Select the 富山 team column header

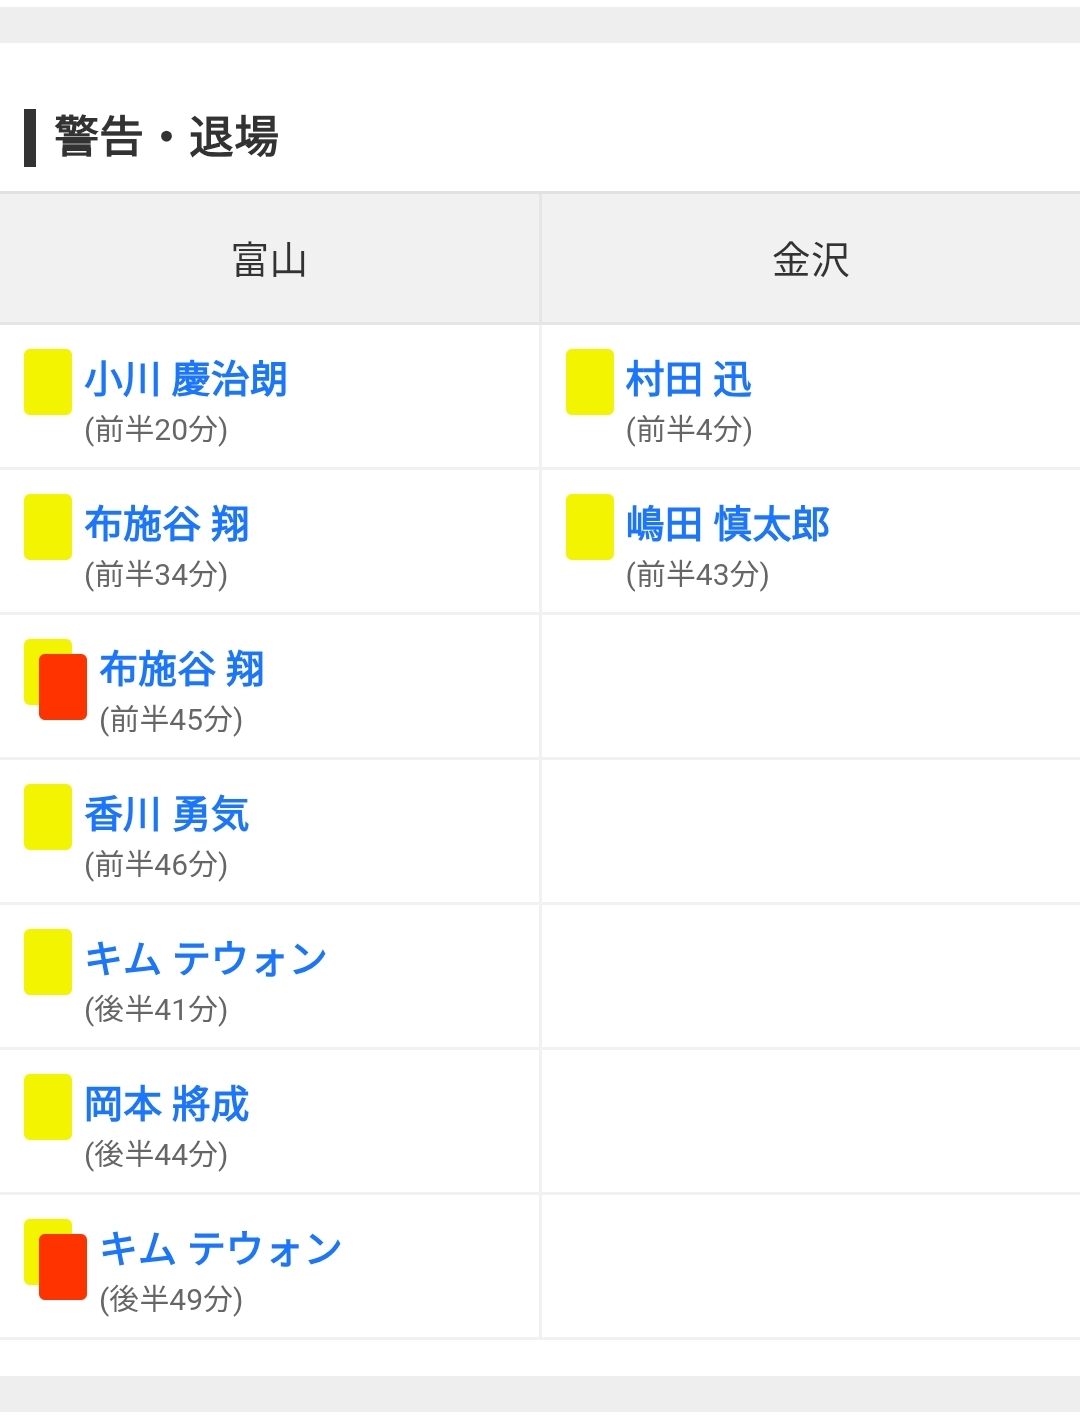(x=269, y=260)
